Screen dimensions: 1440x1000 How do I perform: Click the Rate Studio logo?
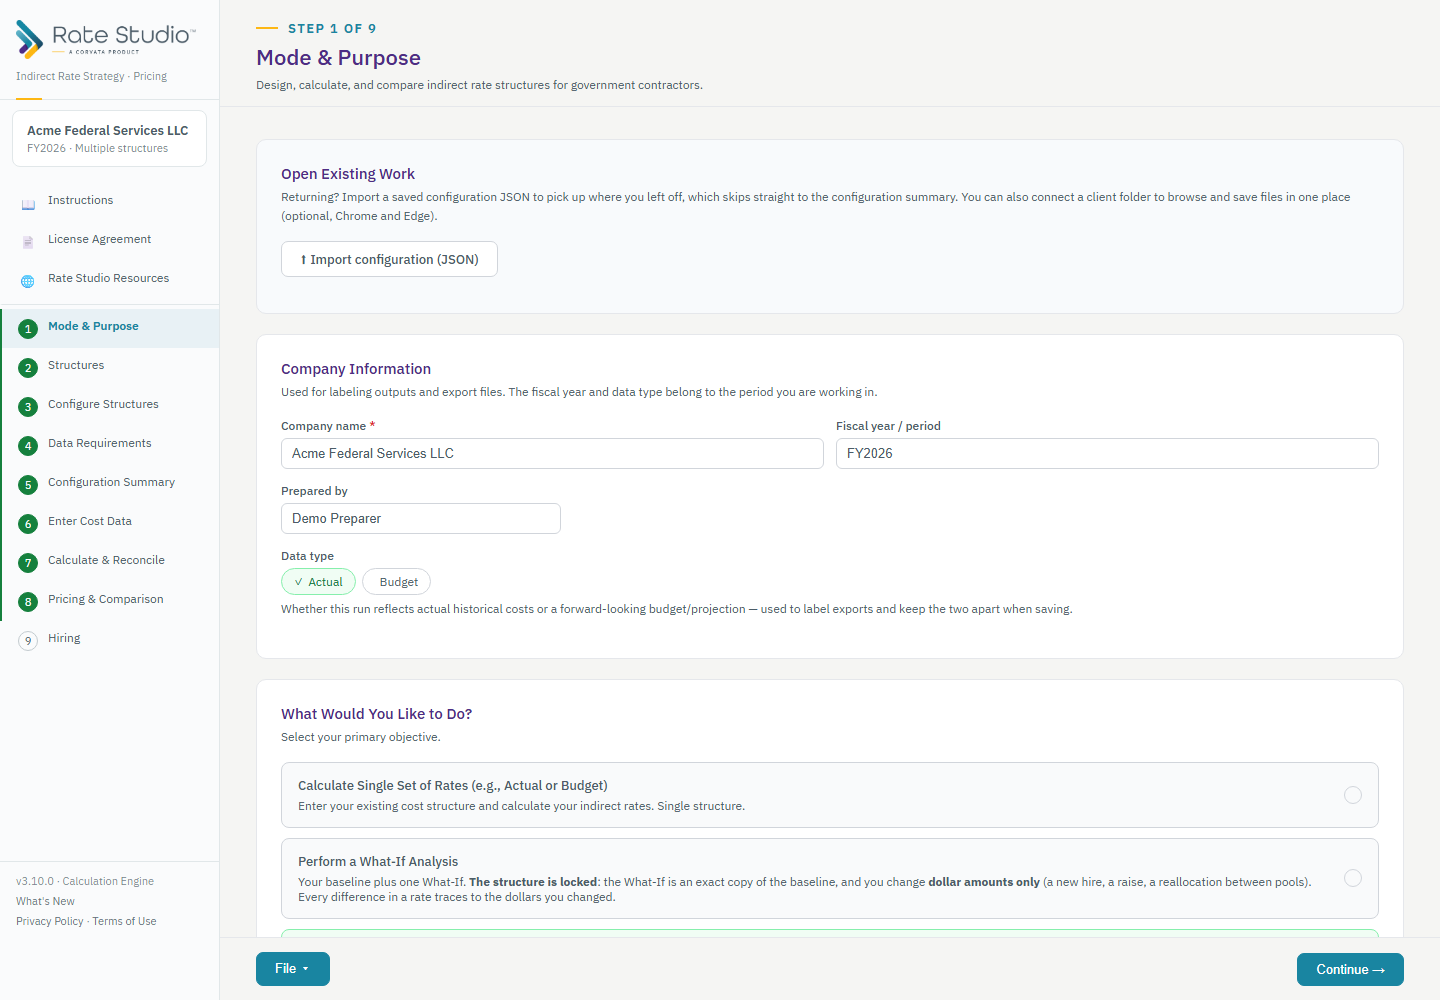click(x=105, y=39)
